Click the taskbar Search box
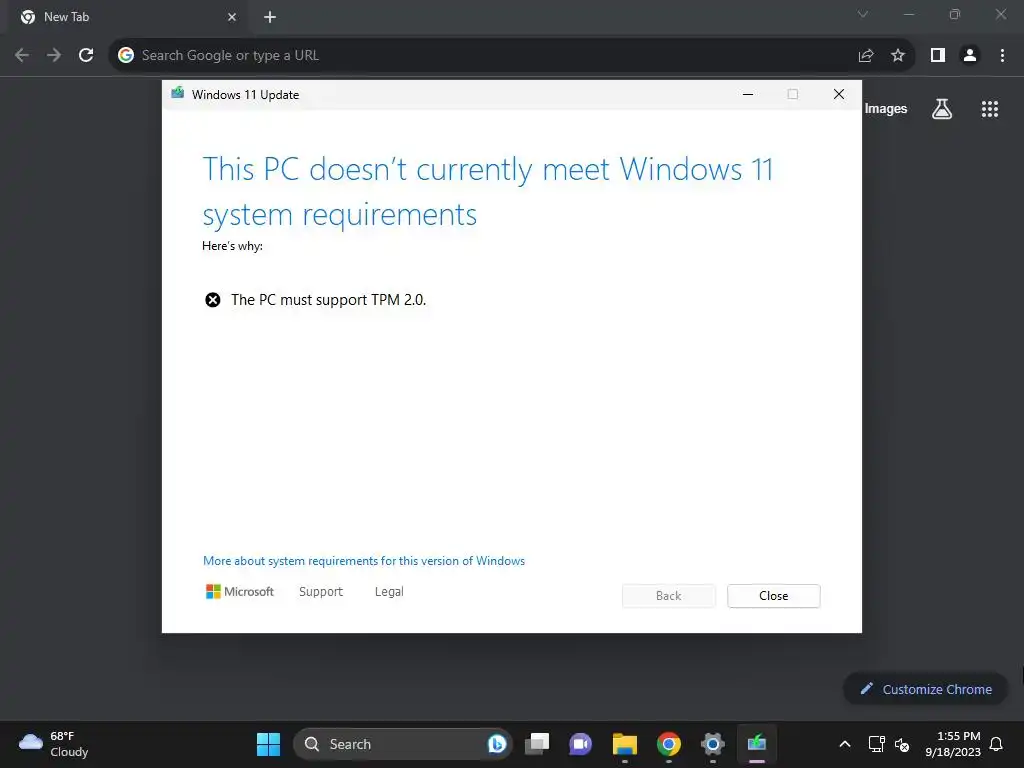 tap(402, 744)
